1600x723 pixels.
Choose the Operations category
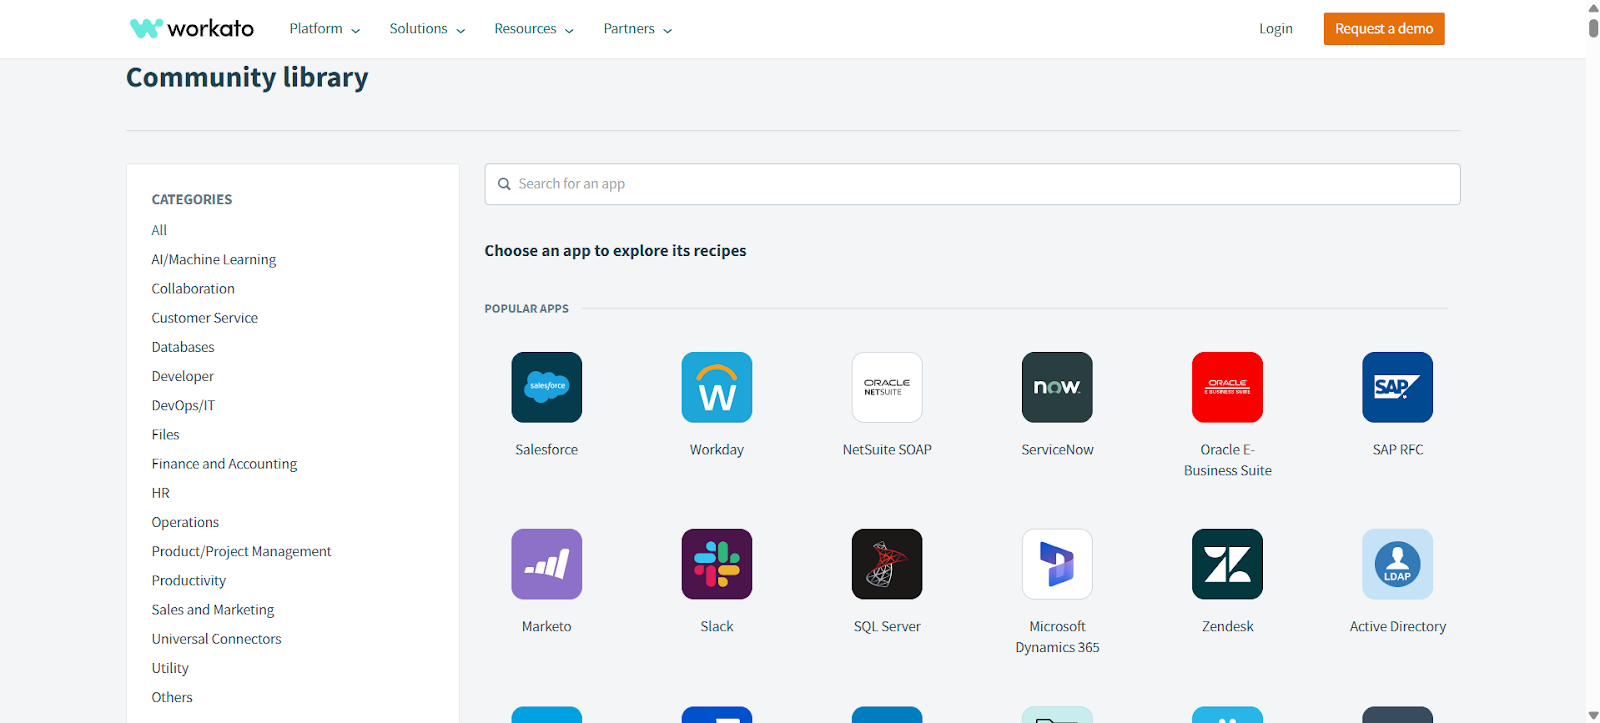(185, 522)
